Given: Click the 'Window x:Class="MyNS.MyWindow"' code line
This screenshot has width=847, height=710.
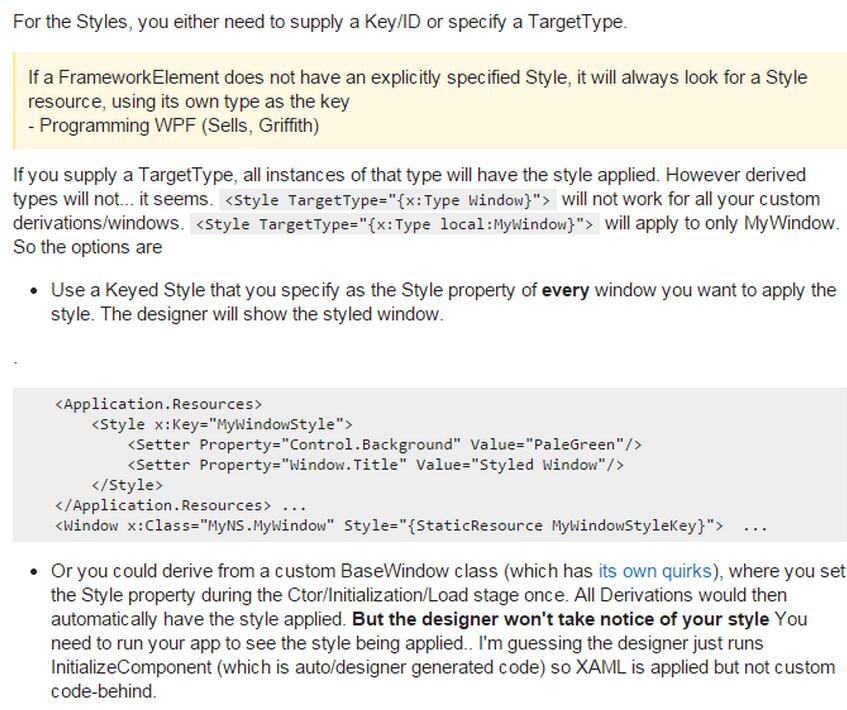Looking at the screenshot, I should pos(411,526).
